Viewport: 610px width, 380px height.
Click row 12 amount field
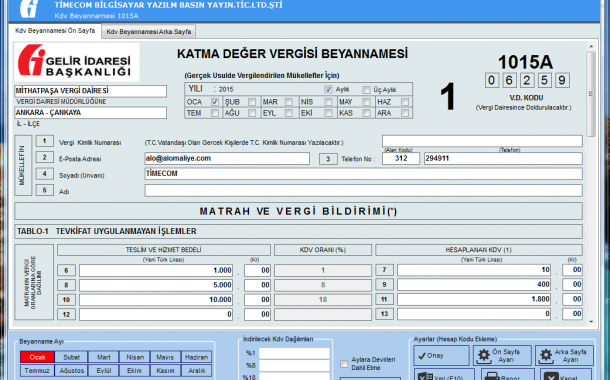click(x=156, y=314)
